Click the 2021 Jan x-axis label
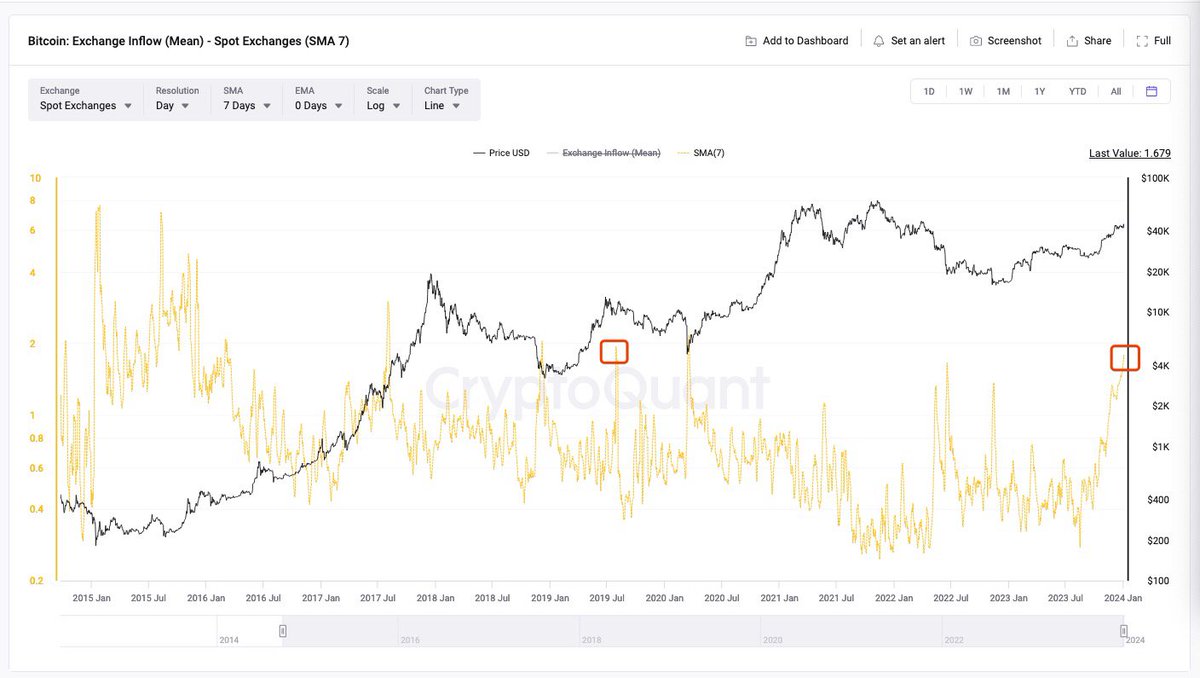The image size is (1200, 678). click(x=779, y=598)
